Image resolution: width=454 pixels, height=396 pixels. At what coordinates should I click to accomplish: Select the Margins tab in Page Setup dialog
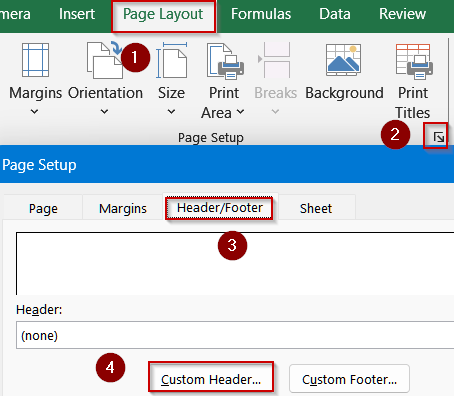coord(123,209)
